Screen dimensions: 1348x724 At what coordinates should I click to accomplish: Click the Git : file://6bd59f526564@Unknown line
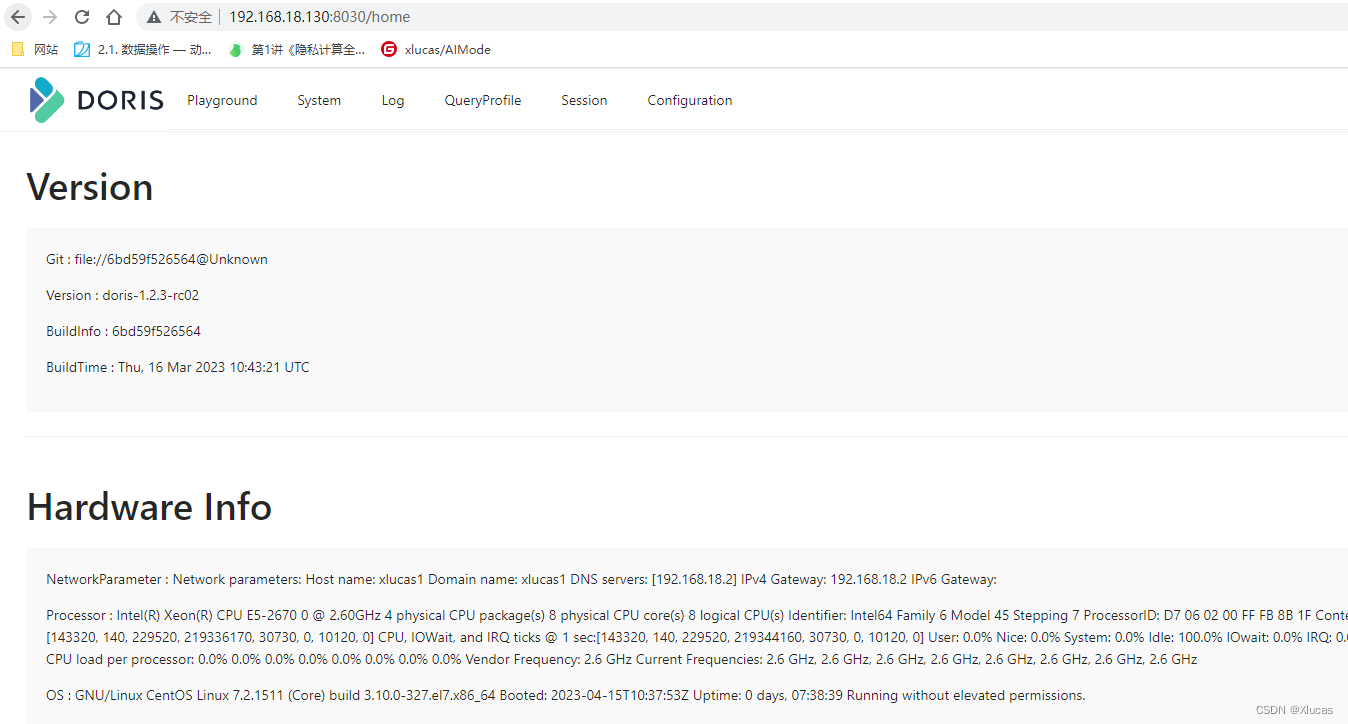pos(157,259)
